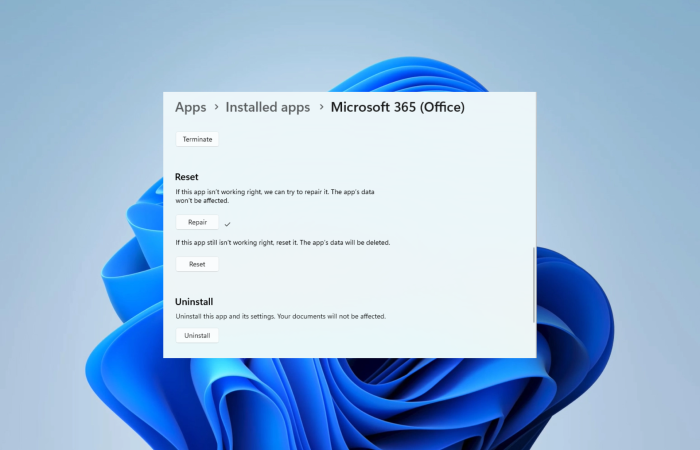700x450 pixels.
Task: Click the Reset button below the data warning
Action: (197, 264)
